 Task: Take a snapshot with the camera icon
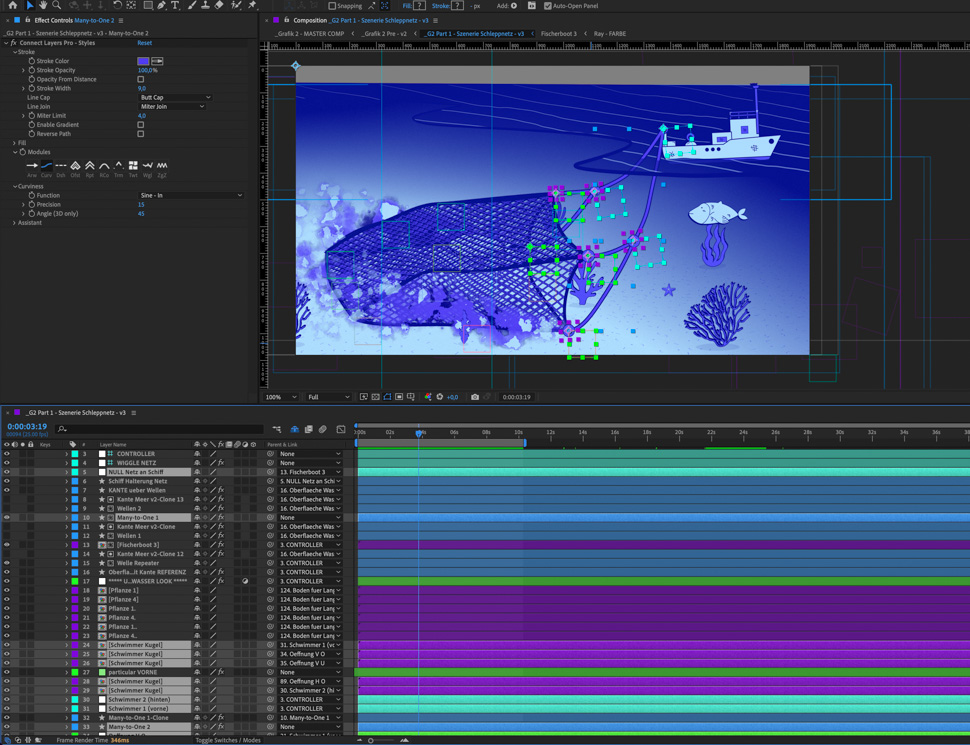coord(475,397)
